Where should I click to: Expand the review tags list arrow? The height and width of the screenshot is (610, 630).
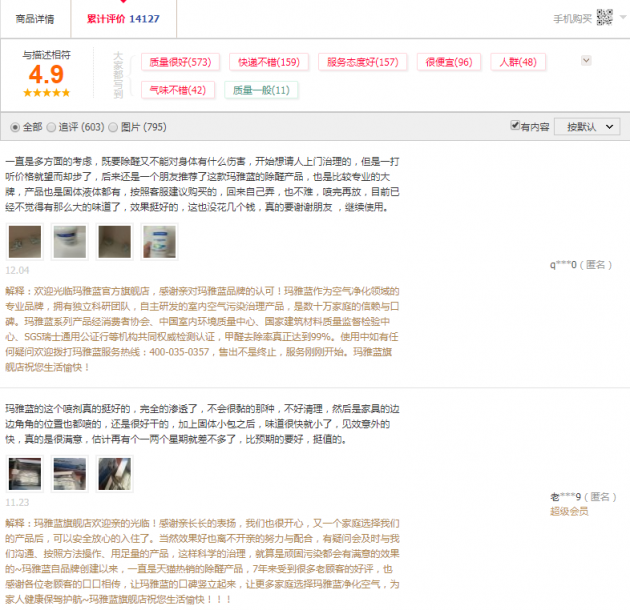[586, 61]
